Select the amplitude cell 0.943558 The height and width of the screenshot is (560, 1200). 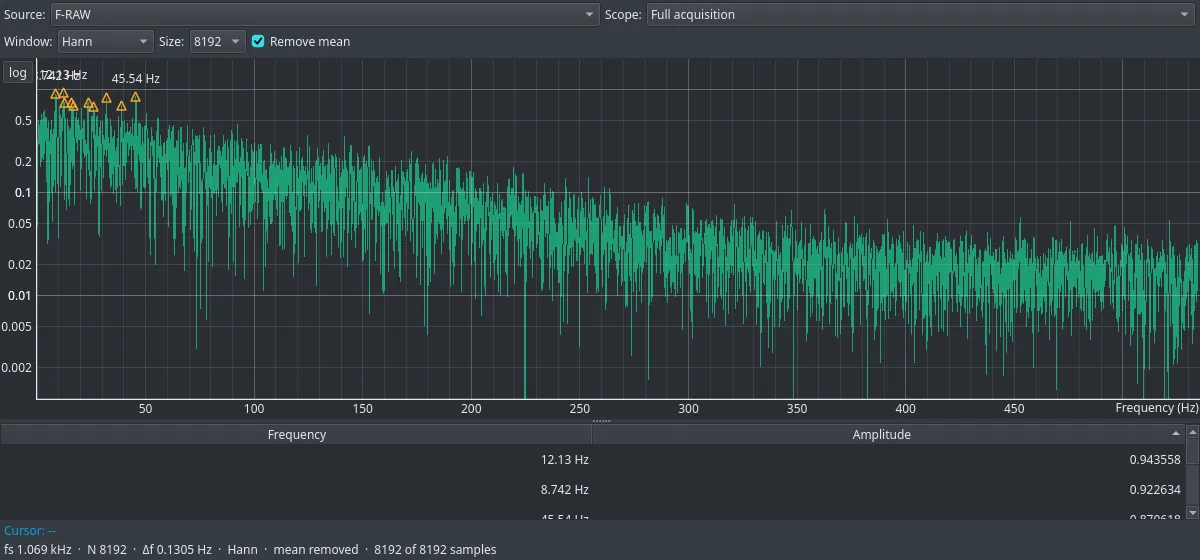pos(888,460)
